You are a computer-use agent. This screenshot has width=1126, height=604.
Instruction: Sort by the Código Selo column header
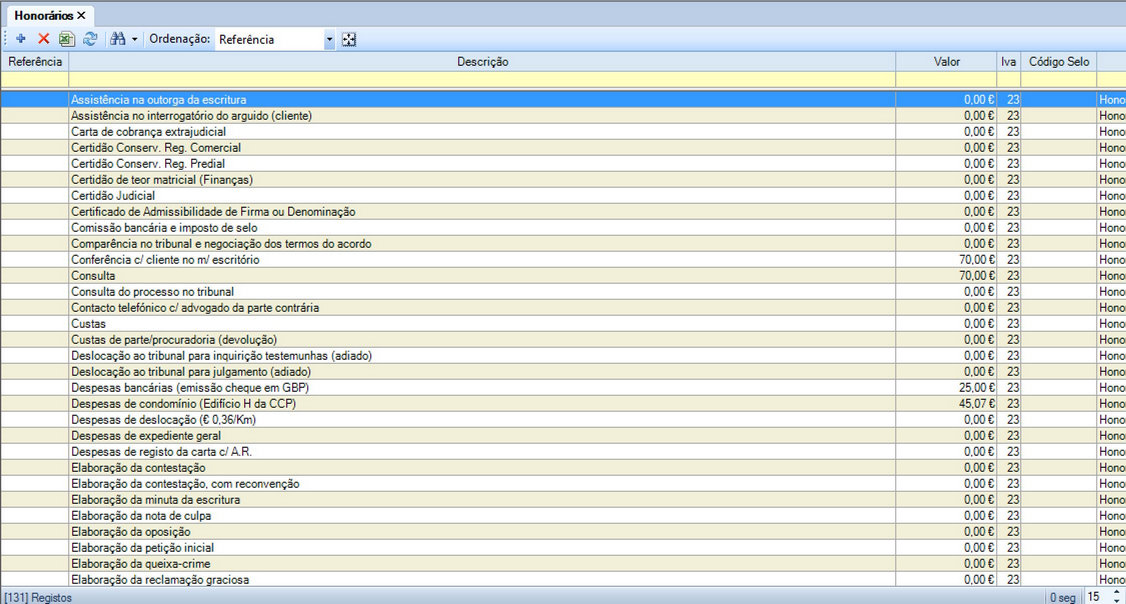[1058, 62]
